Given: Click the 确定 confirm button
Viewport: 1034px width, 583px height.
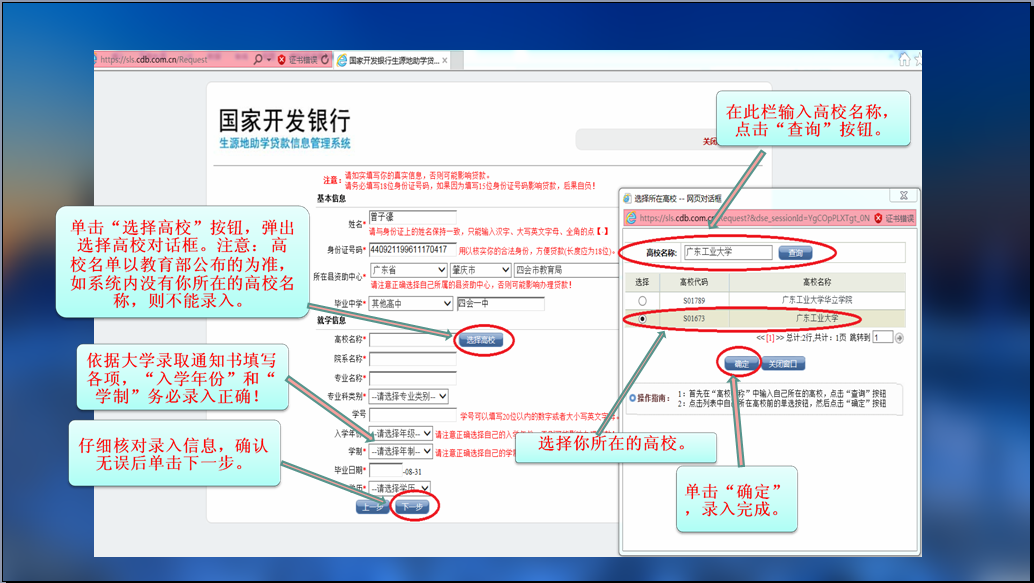Looking at the screenshot, I should [x=742, y=364].
